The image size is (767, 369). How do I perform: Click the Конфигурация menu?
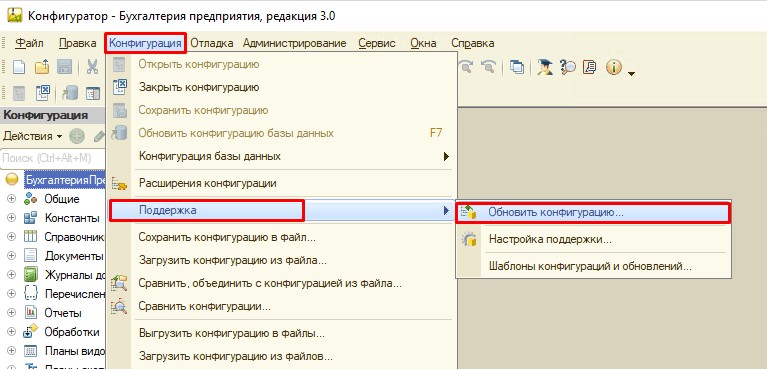(146, 43)
